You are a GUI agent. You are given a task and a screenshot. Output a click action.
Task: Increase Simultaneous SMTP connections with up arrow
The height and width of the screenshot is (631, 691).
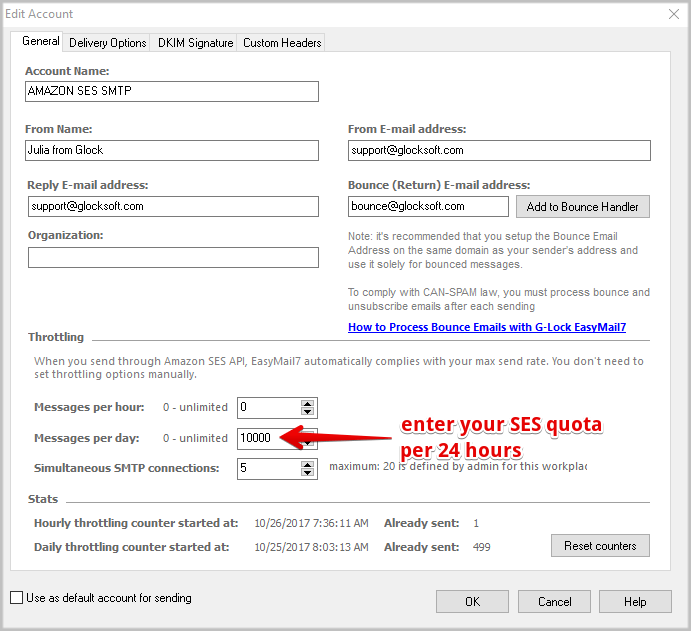pos(307,464)
